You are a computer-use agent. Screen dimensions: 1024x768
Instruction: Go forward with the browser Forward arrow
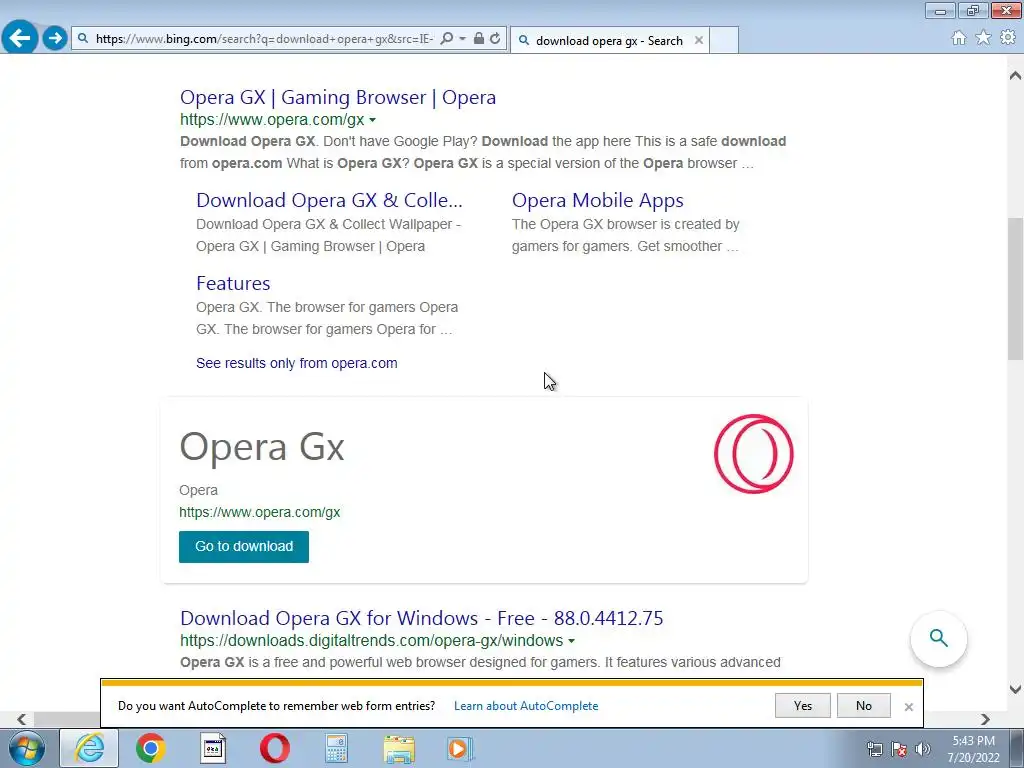tap(55, 38)
